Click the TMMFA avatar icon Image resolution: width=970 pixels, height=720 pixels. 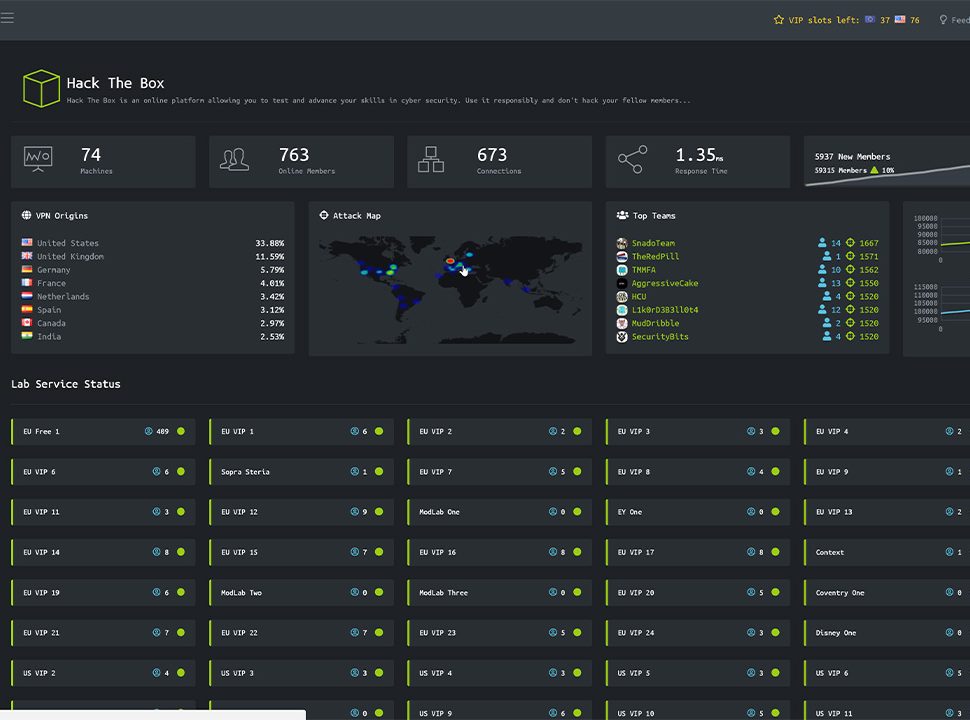[622, 270]
